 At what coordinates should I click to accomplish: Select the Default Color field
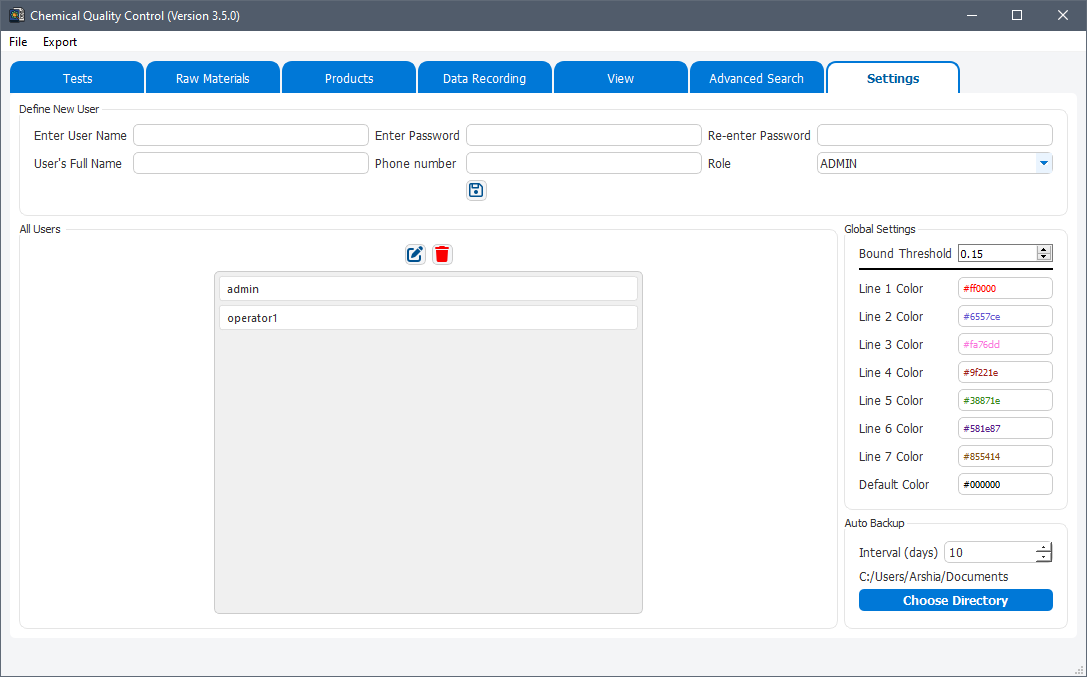coord(1004,484)
